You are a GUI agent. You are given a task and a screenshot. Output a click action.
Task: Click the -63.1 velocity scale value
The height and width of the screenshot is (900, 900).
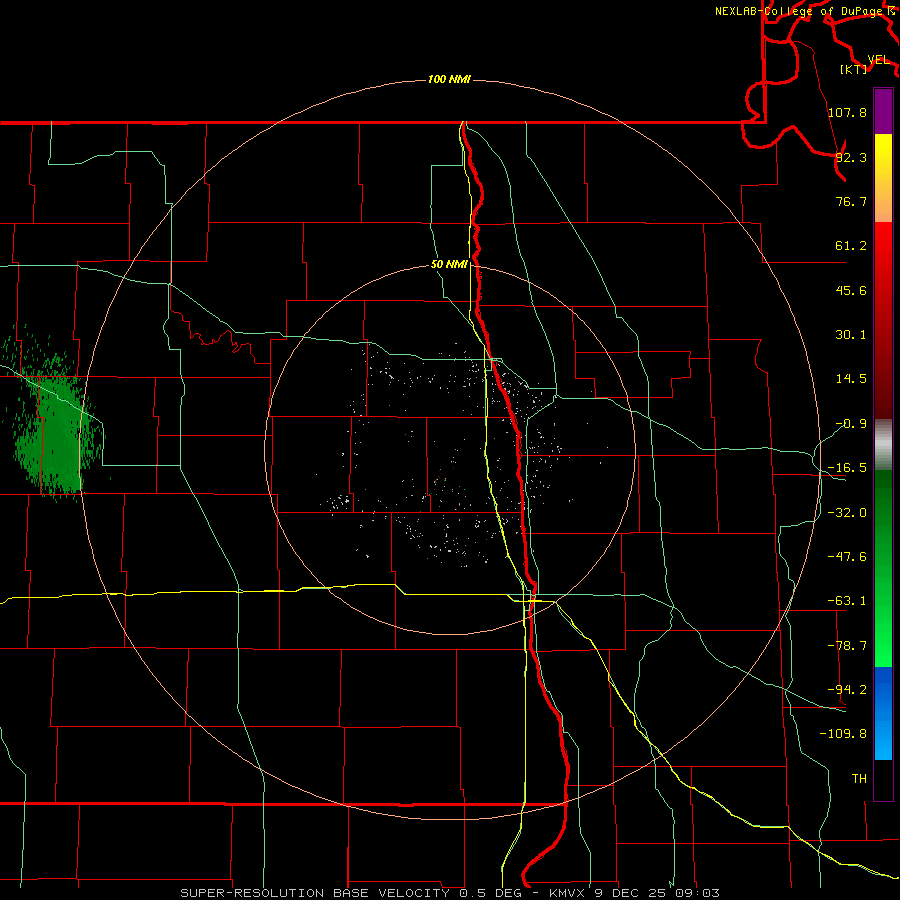(x=847, y=601)
